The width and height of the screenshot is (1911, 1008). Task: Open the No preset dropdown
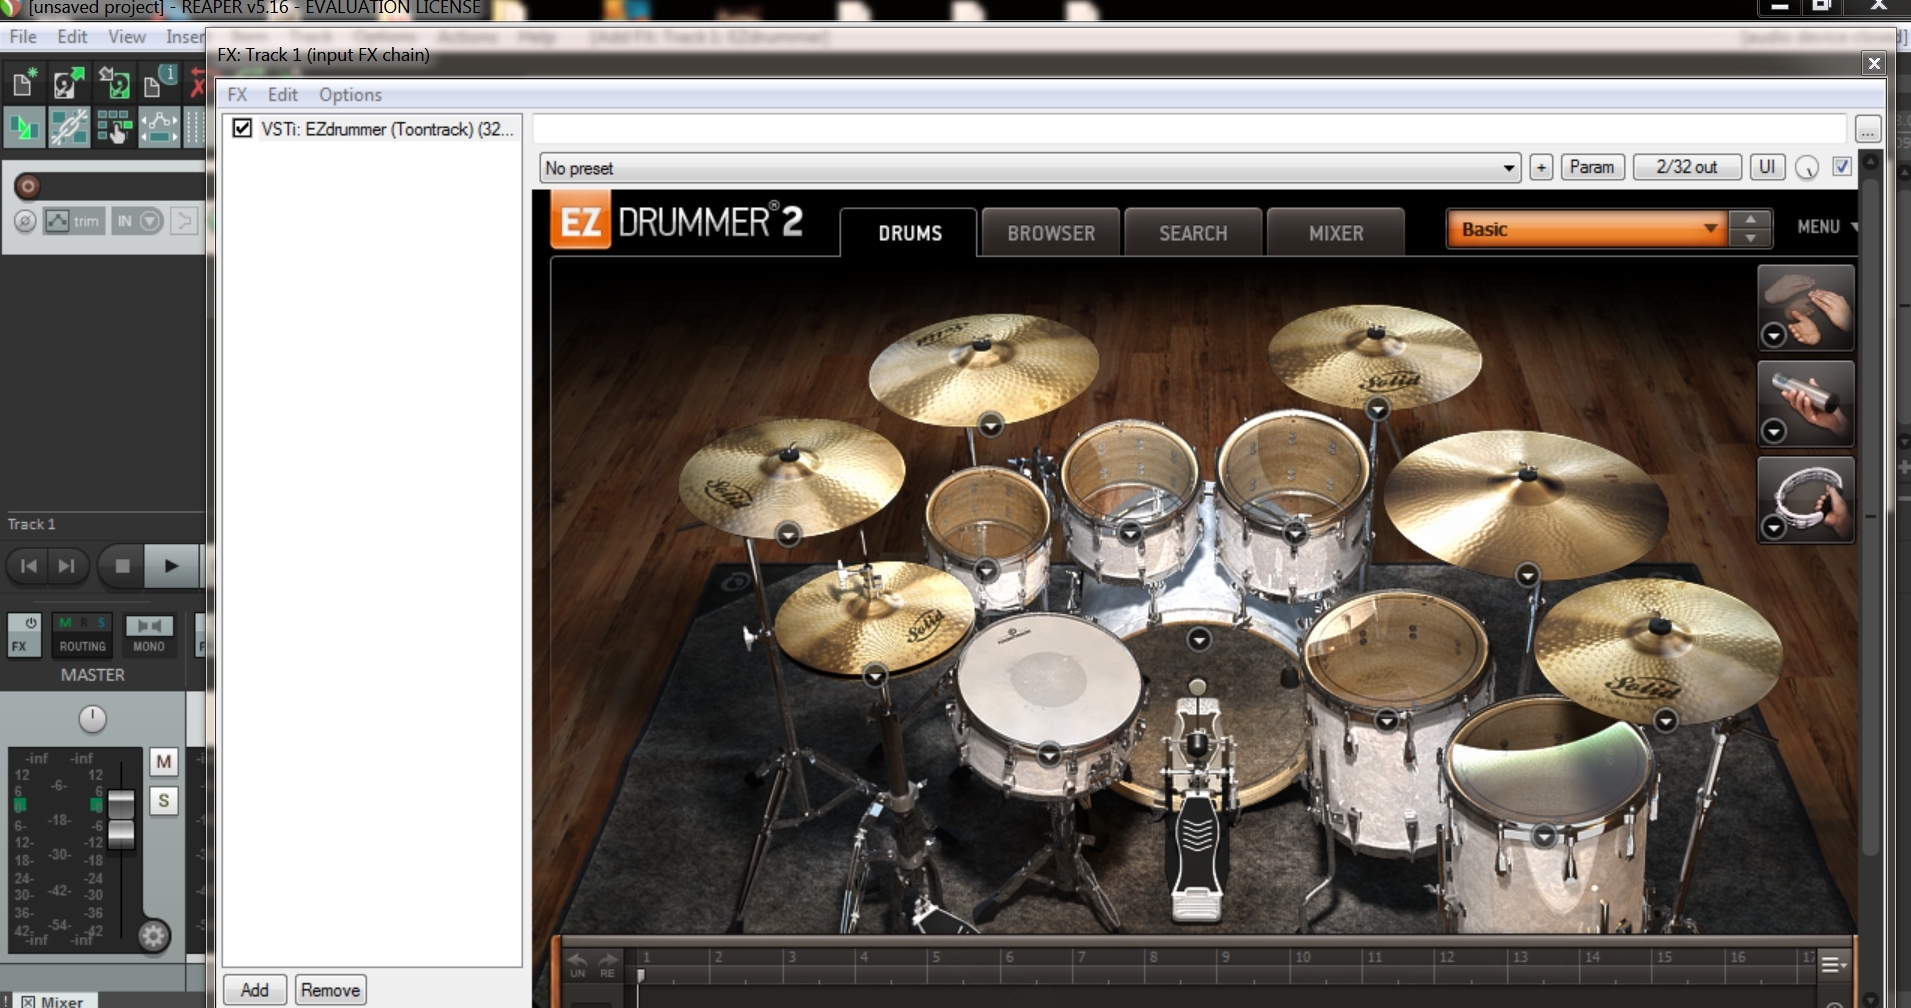pos(1030,168)
